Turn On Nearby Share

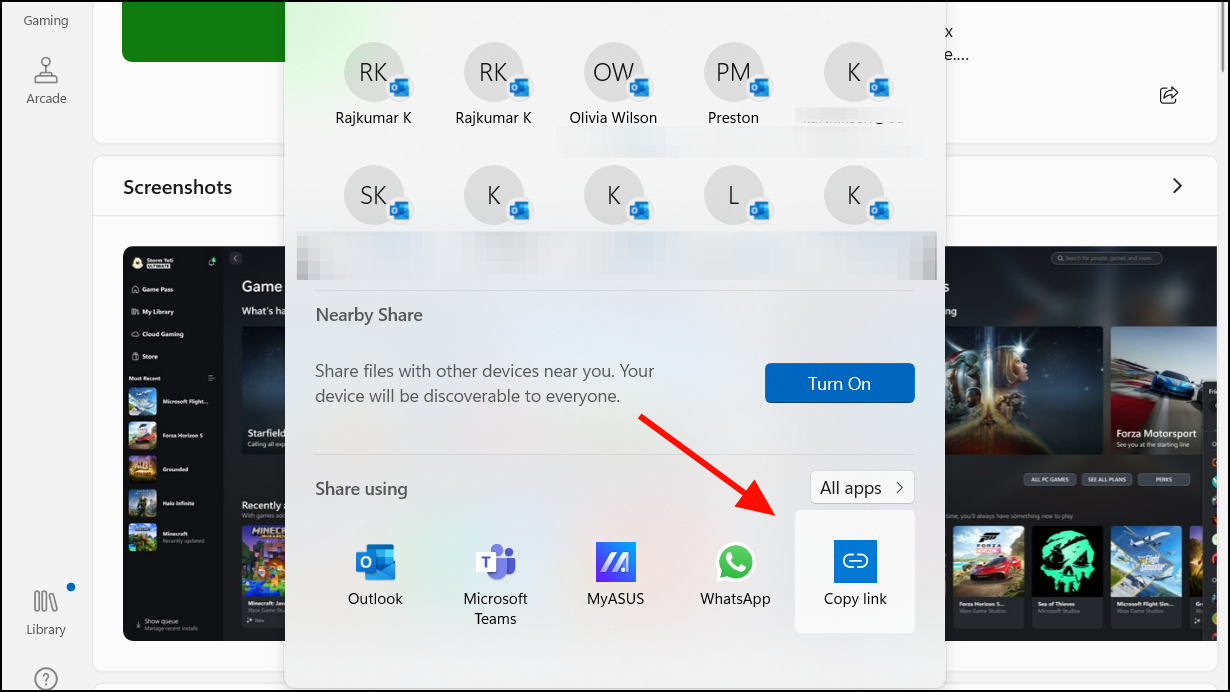pos(839,383)
